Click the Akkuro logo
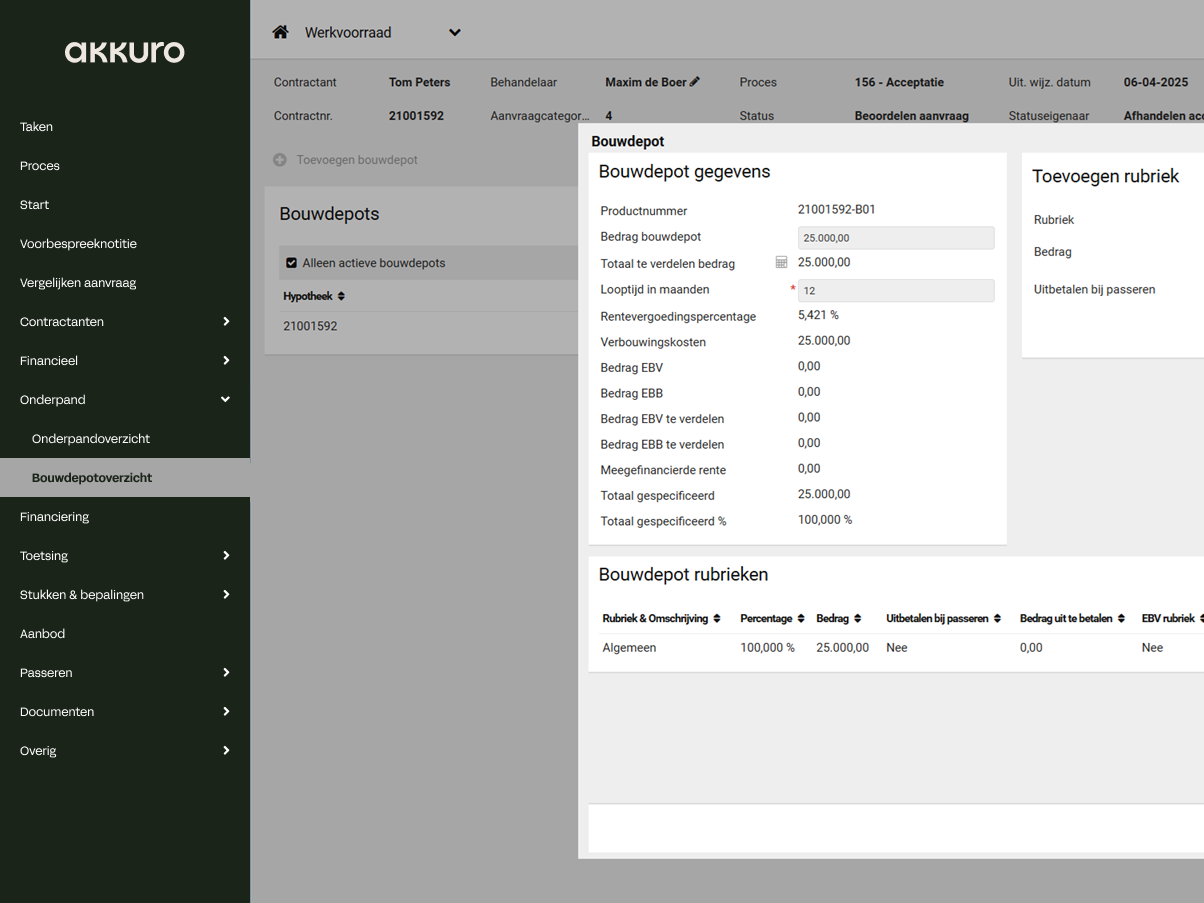Viewport: 1204px width, 903px height. click(x=125, y=52)
